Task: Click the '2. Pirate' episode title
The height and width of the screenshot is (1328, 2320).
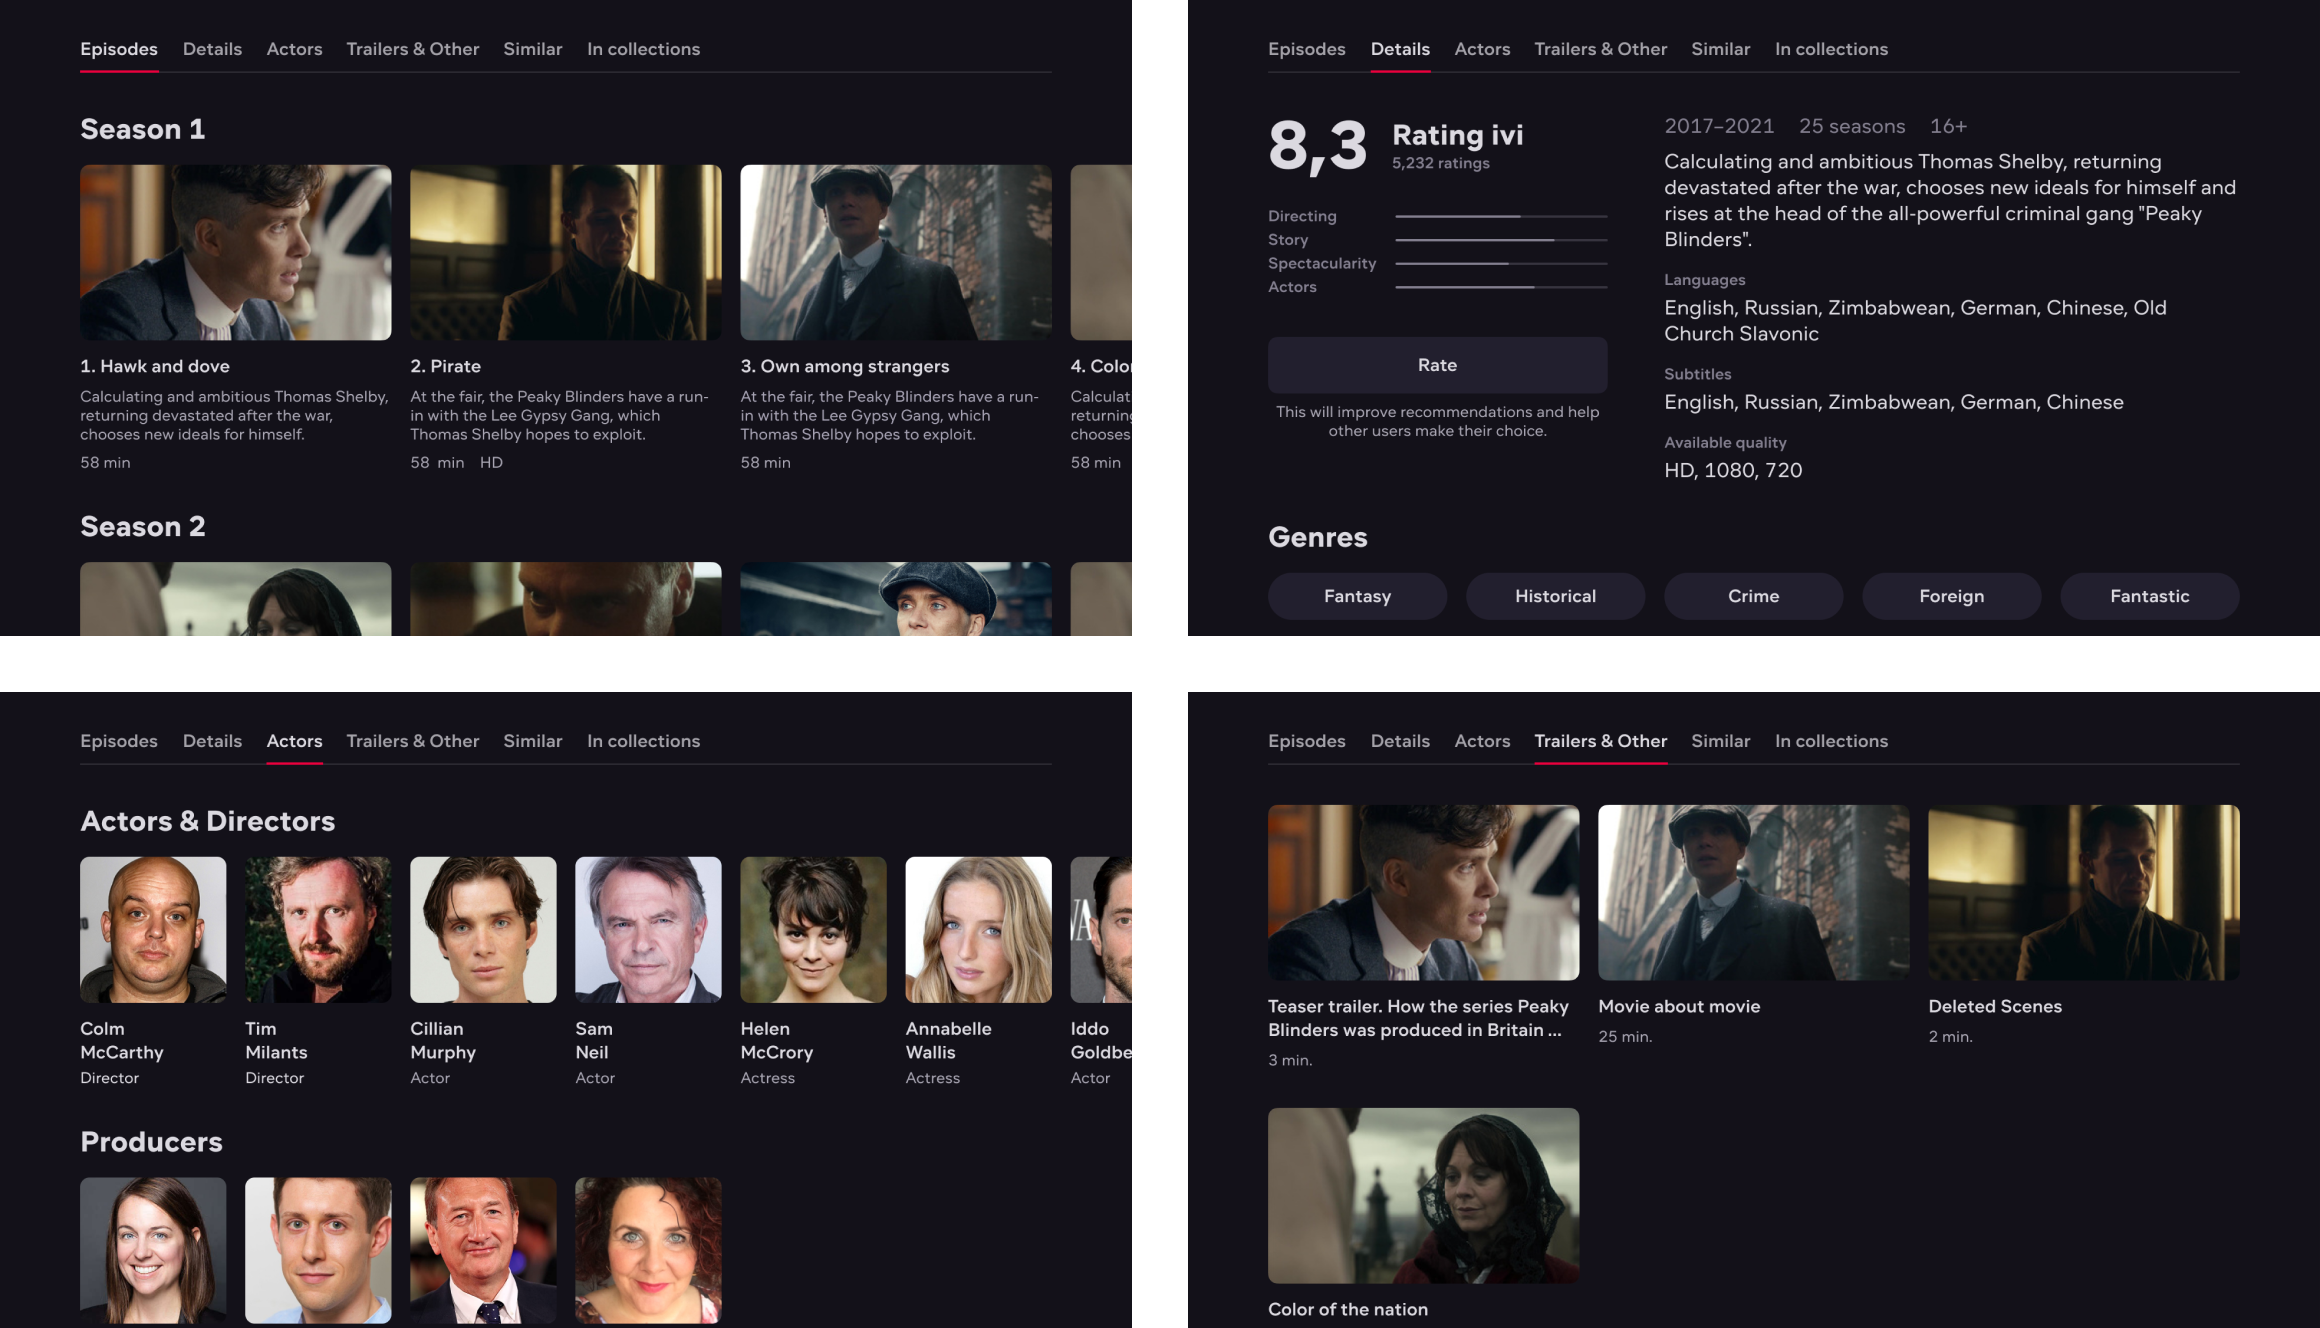Action: [445, 366]
